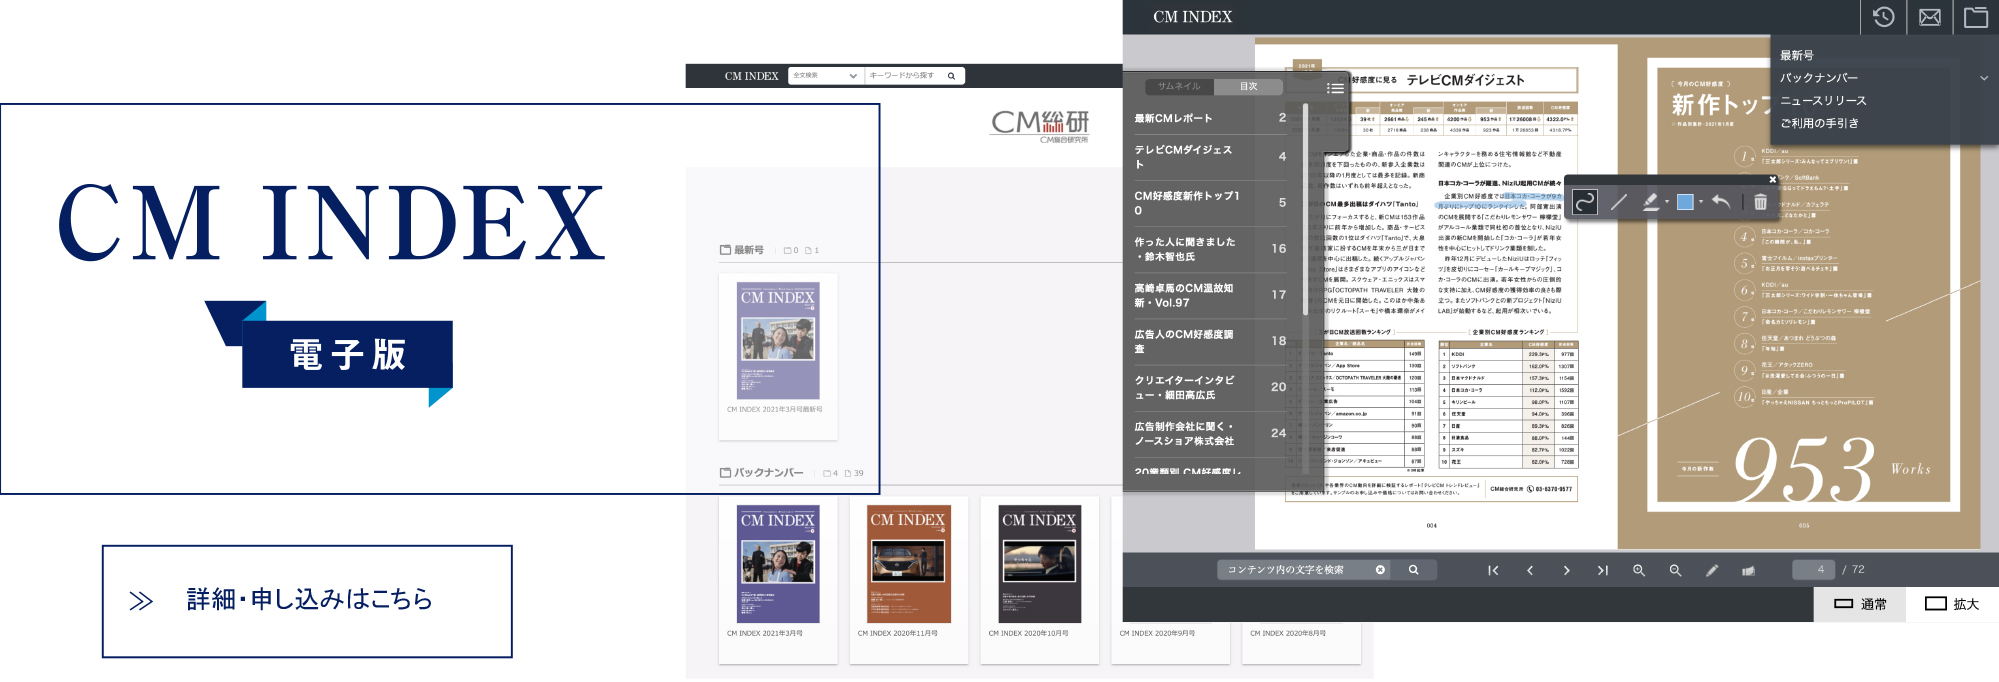Open the highlighter options dropdown arrow
Screen dimensions: 1999x682
point(1667,202)
